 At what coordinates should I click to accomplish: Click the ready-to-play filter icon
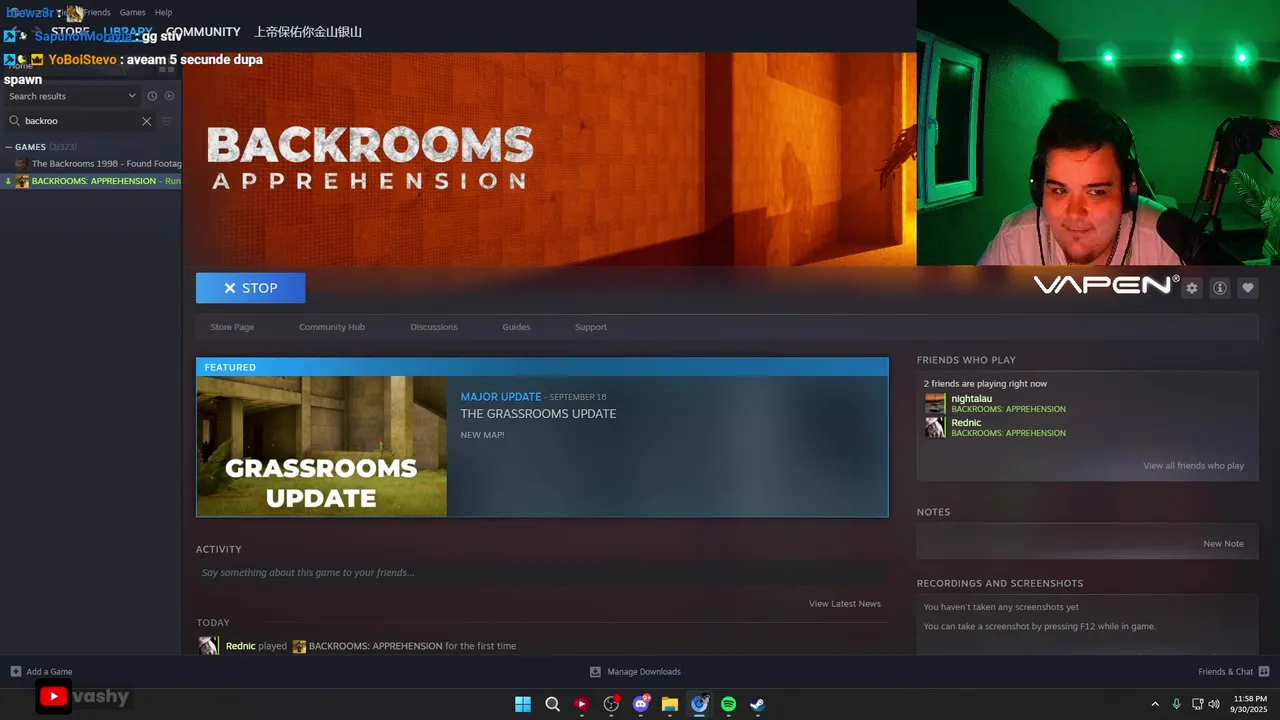(169, 96)
